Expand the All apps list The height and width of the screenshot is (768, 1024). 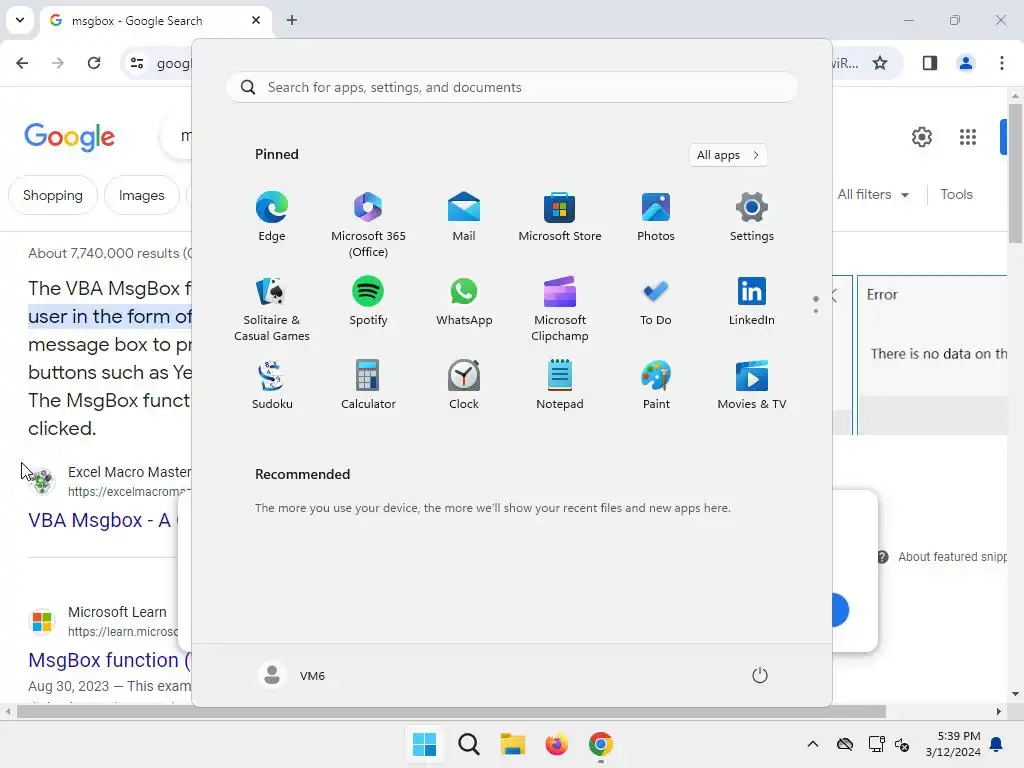[x=728, y=155]
